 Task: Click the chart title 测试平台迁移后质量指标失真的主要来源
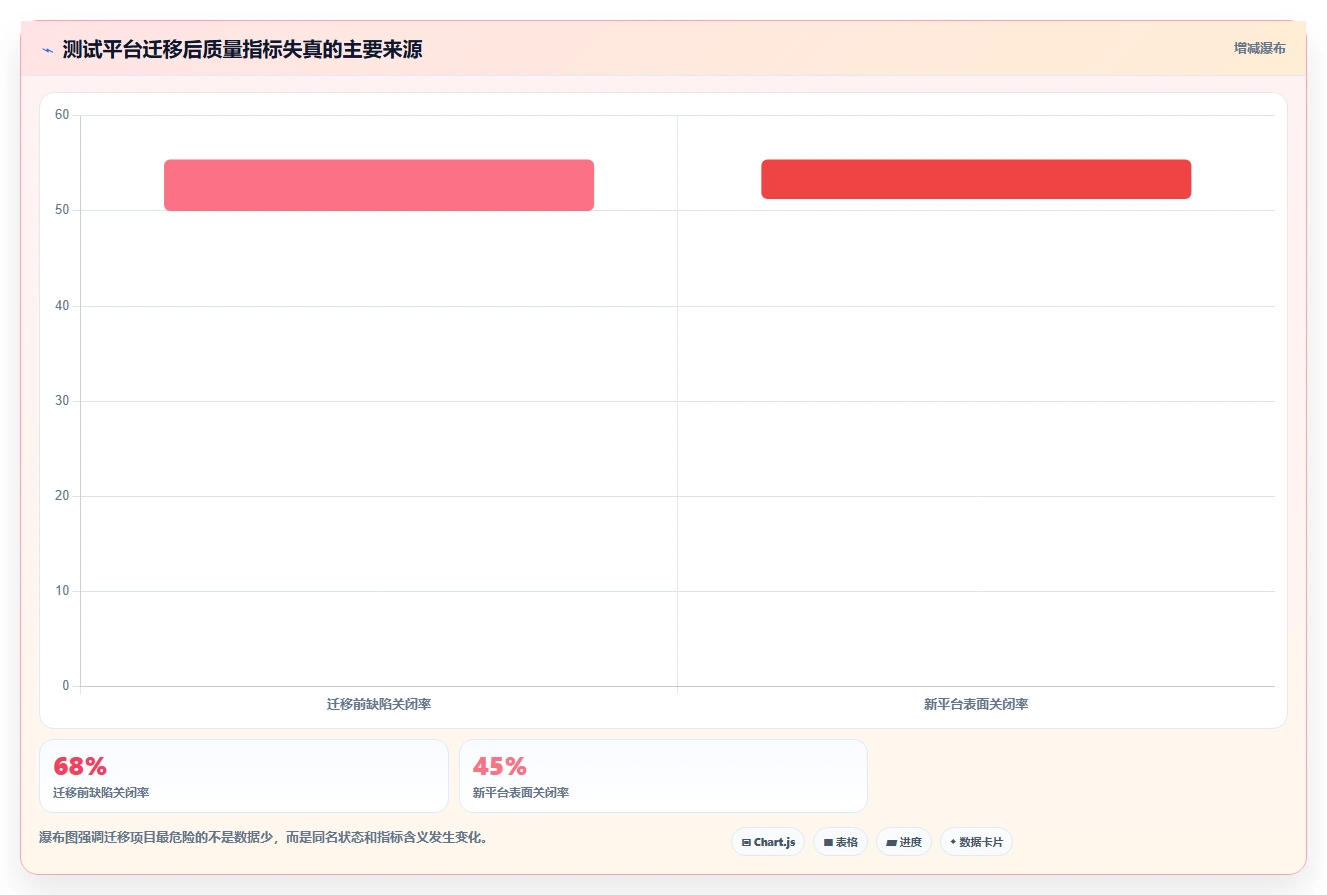click(x=242, y=49)
